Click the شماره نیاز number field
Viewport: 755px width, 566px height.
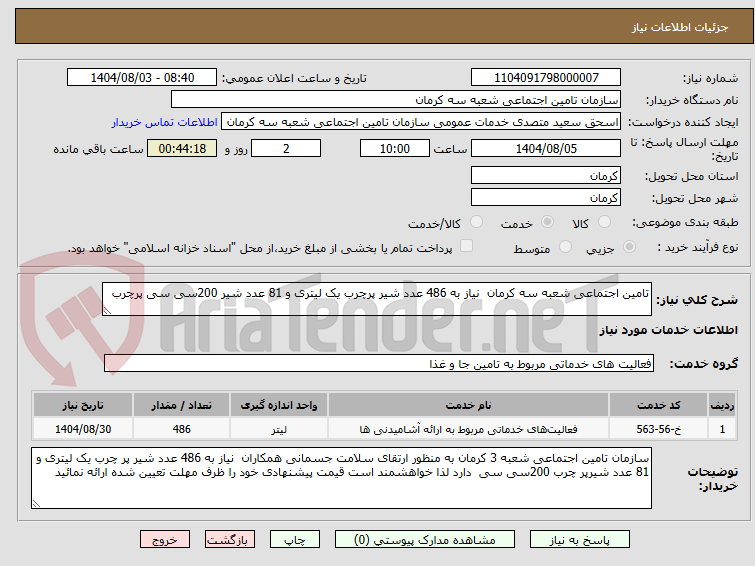(546, 78)
